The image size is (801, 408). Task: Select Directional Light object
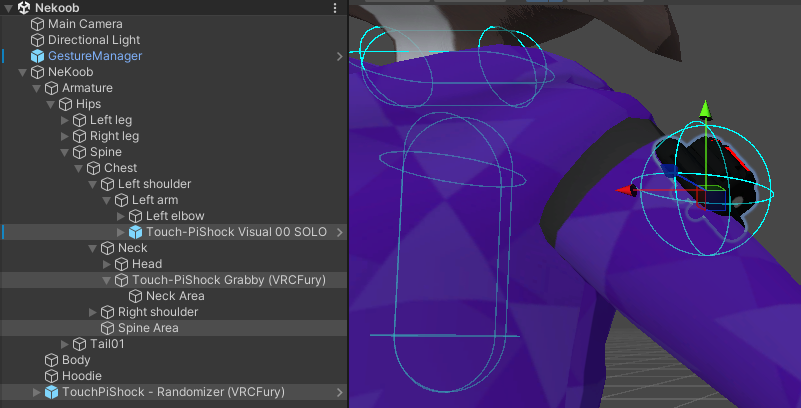94,40
